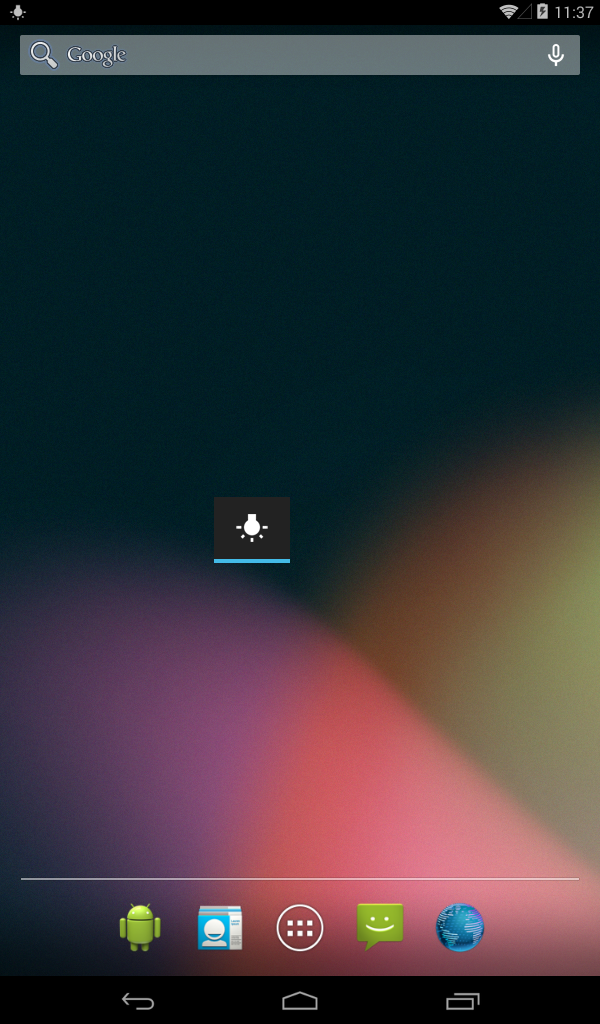
Task: Toggle the flashlight widget on the home screen
Action: click(x=252, y=529)
